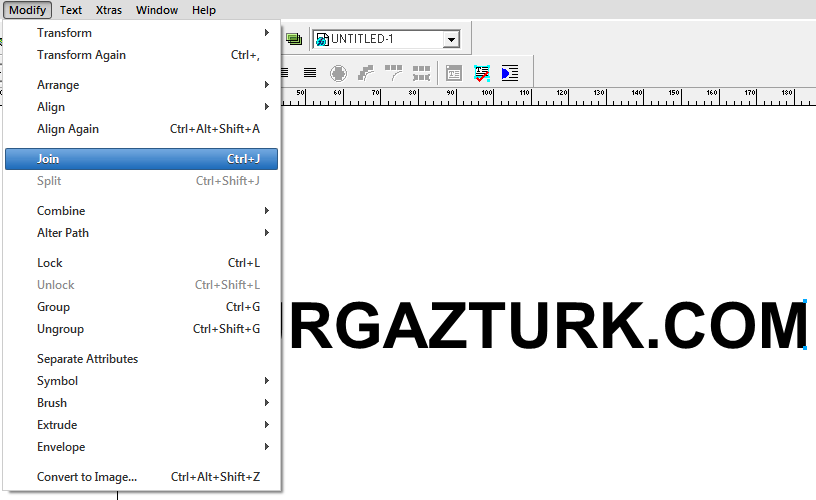
Task: Choose Transform Again
Action: click(x=142, y=55)
